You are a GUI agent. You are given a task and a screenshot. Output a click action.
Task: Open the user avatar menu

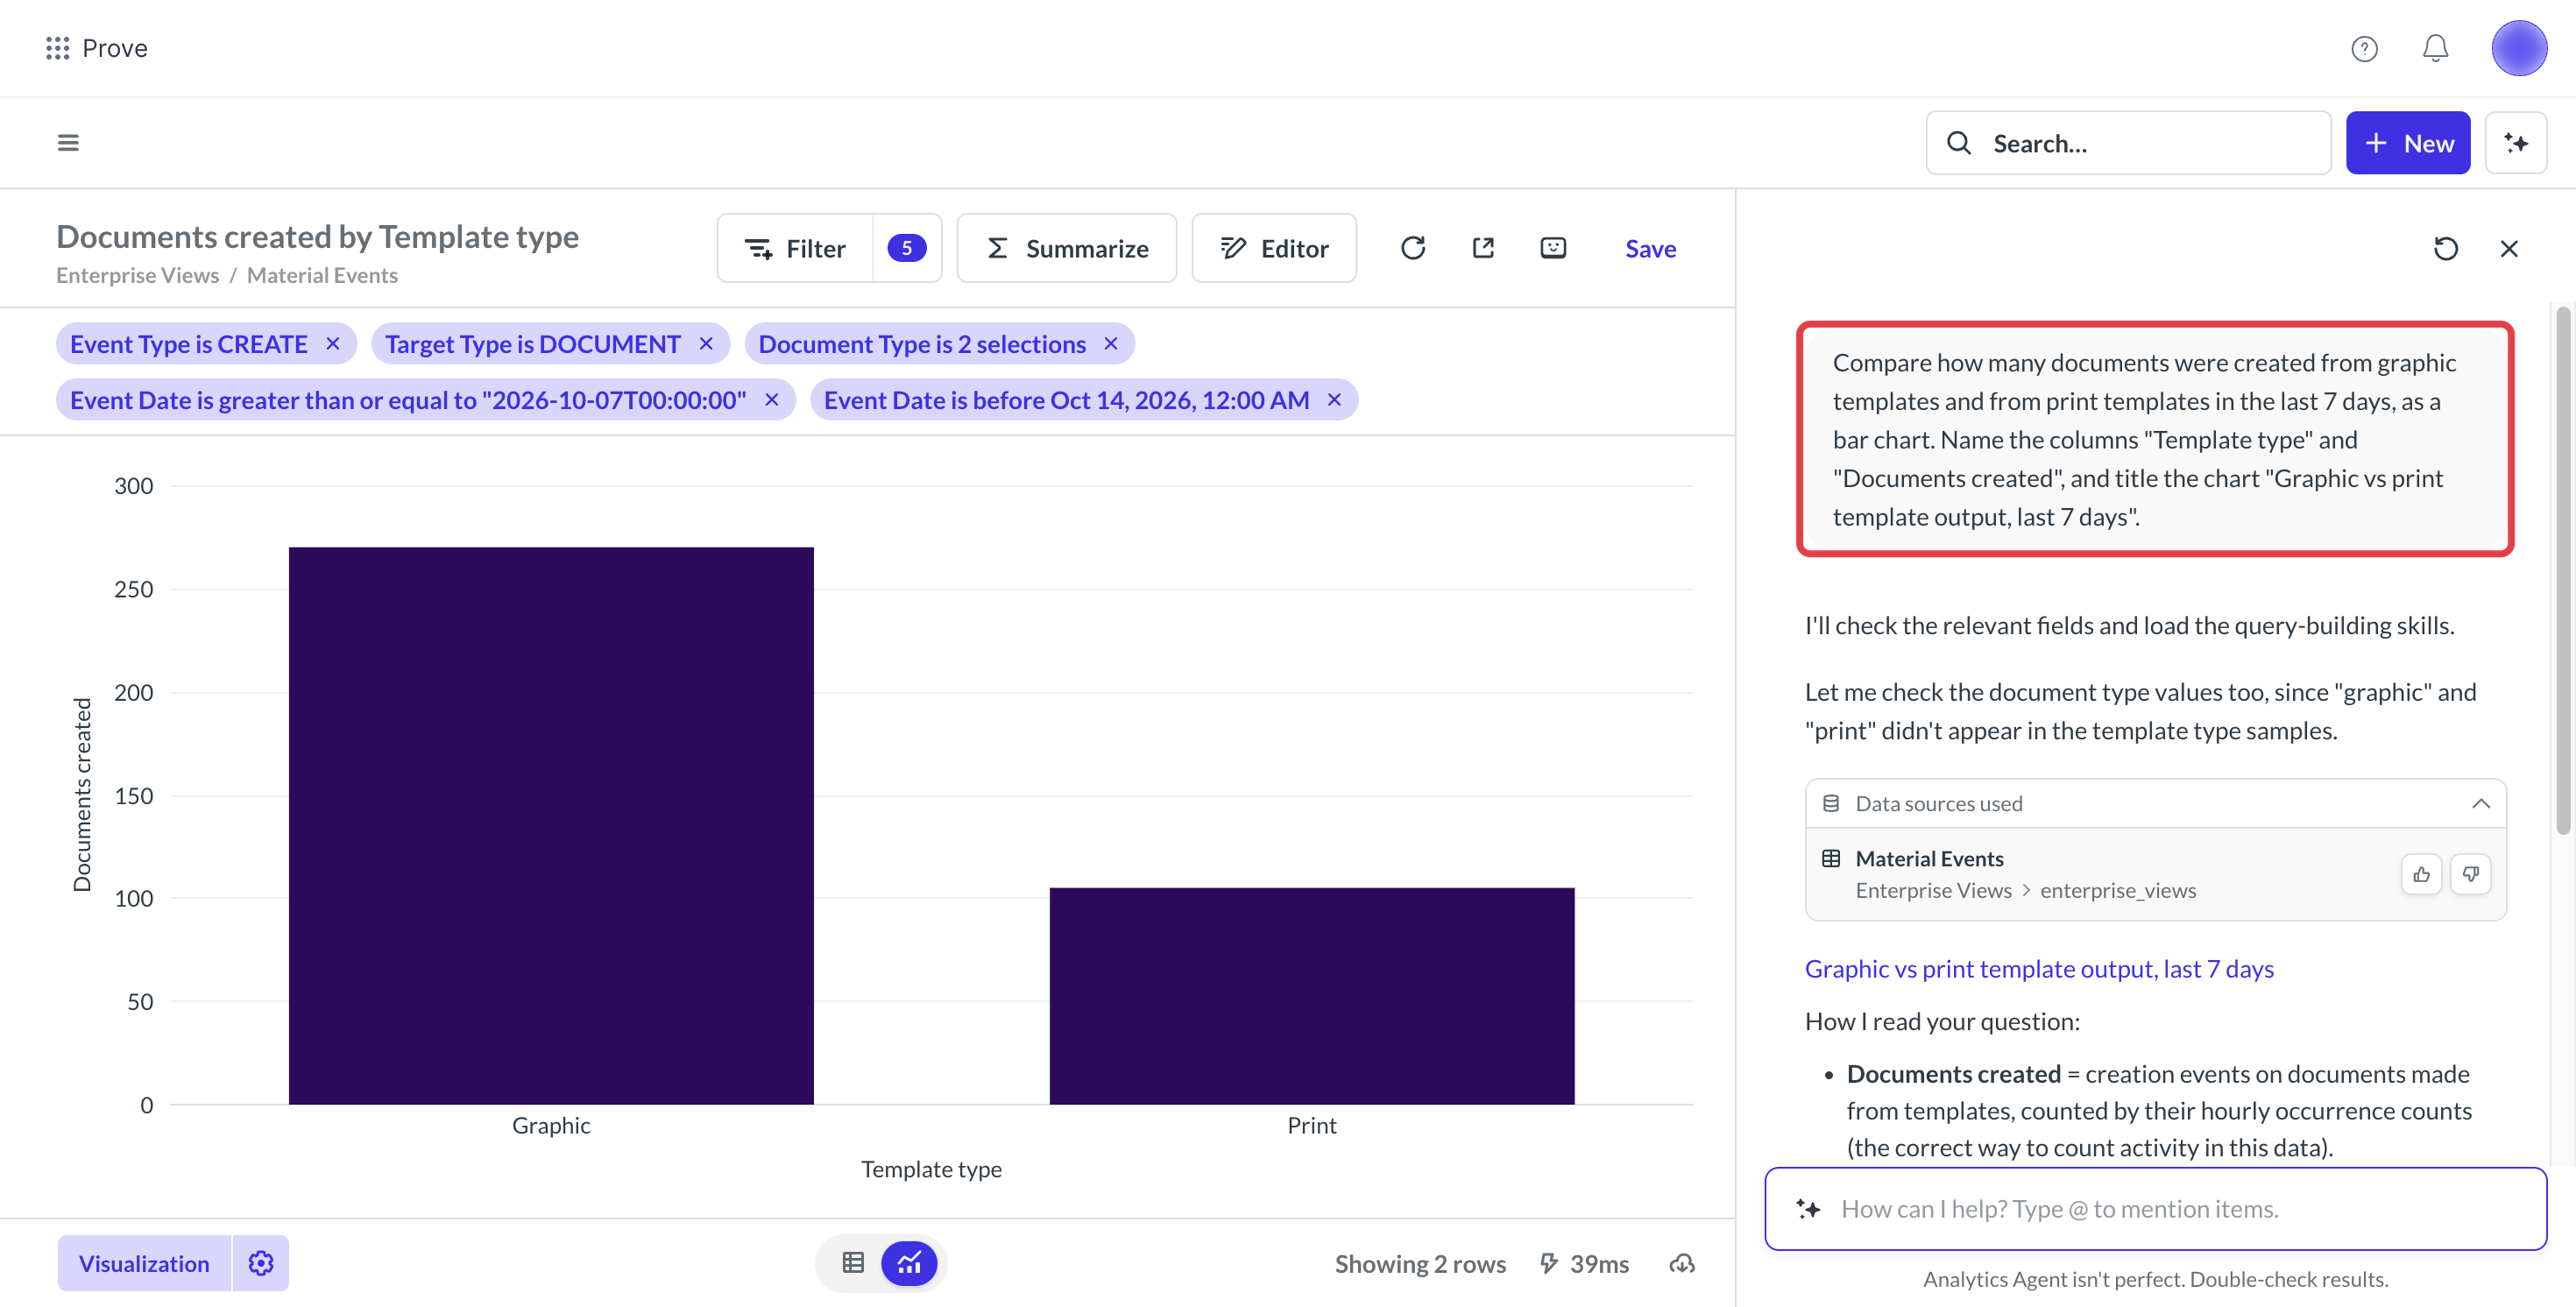tap(2518, 48)
